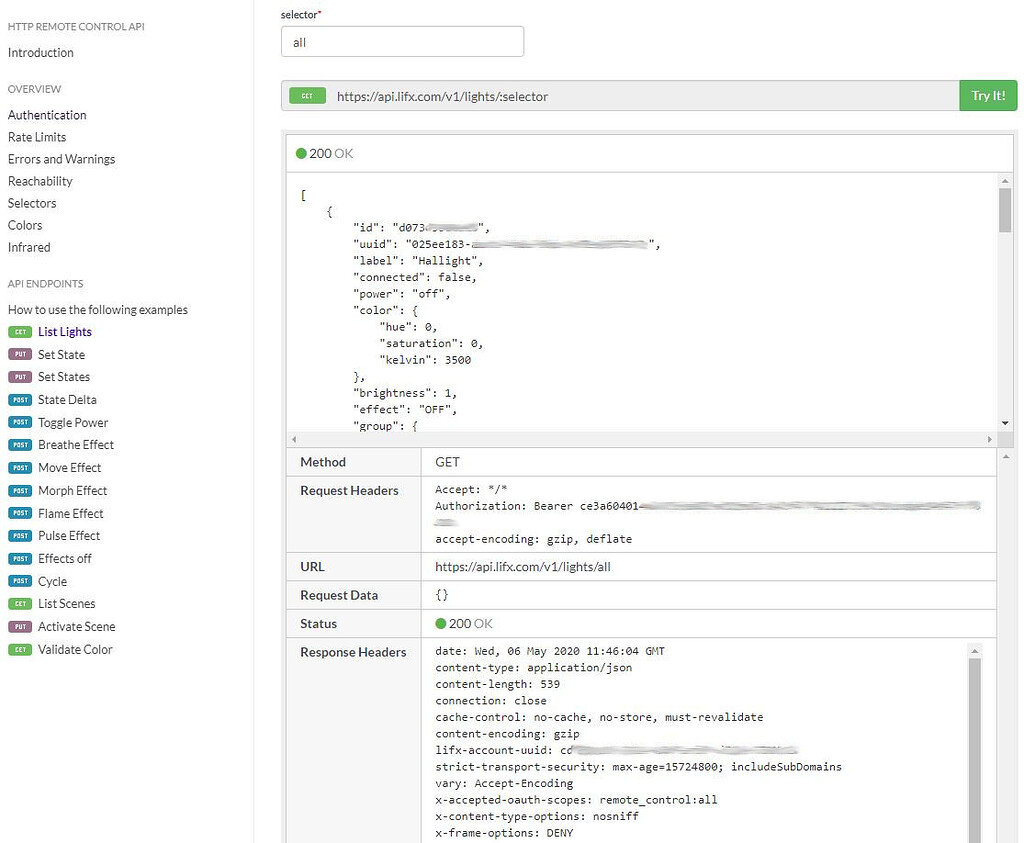Click Response Headers scrollbar thumb
The image size is (1024, 843).
[x=975, y=750]
